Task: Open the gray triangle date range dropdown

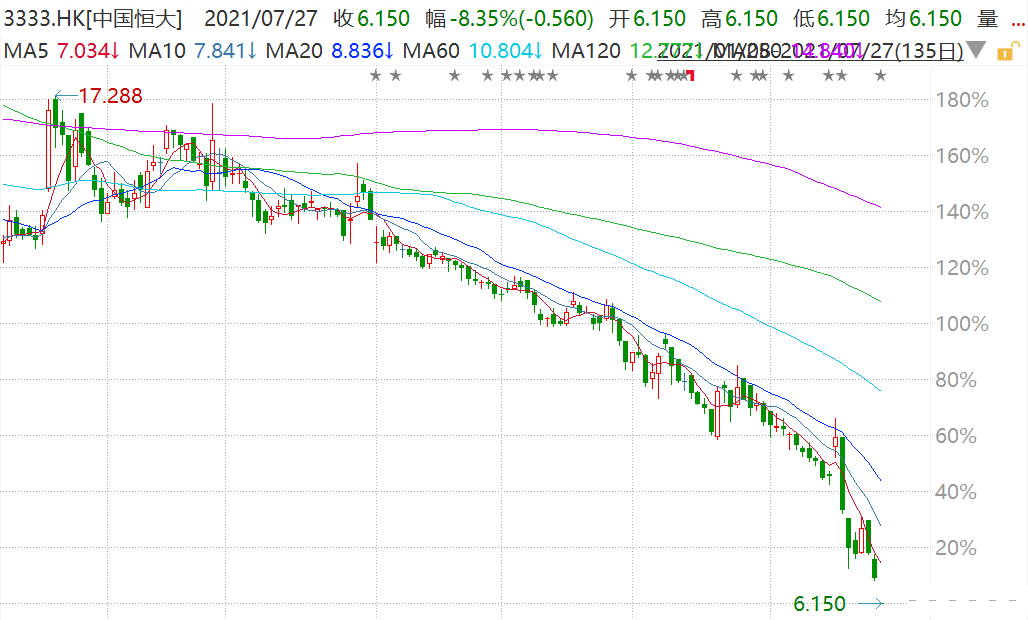Action: (x=976, y=50)
